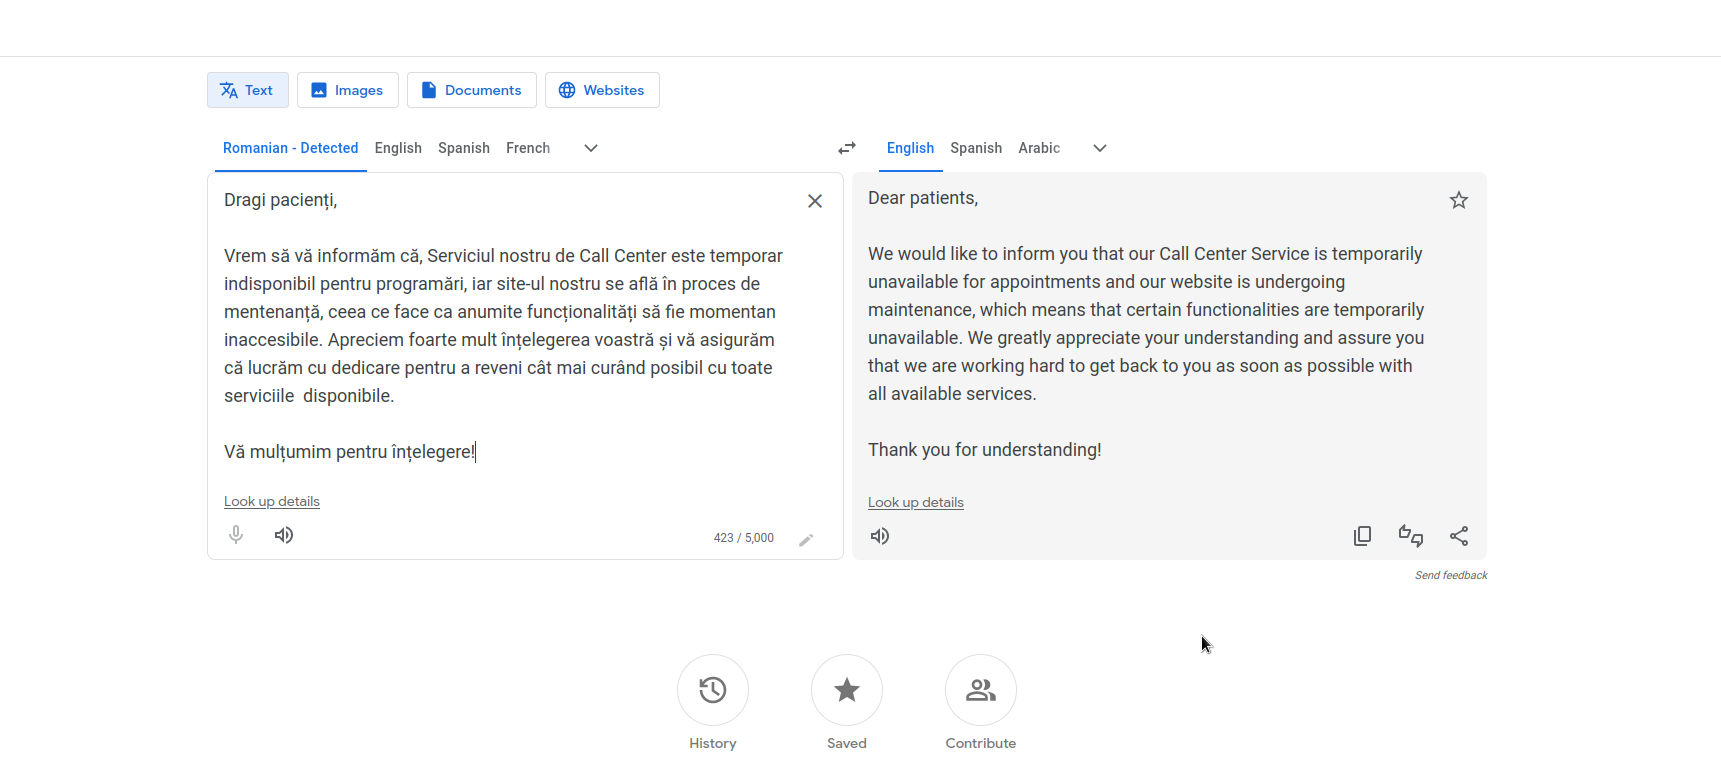Expand more source languages dropdown
Image resolution: width=1721 pixels, height=766 pixels.
[591, 148]
